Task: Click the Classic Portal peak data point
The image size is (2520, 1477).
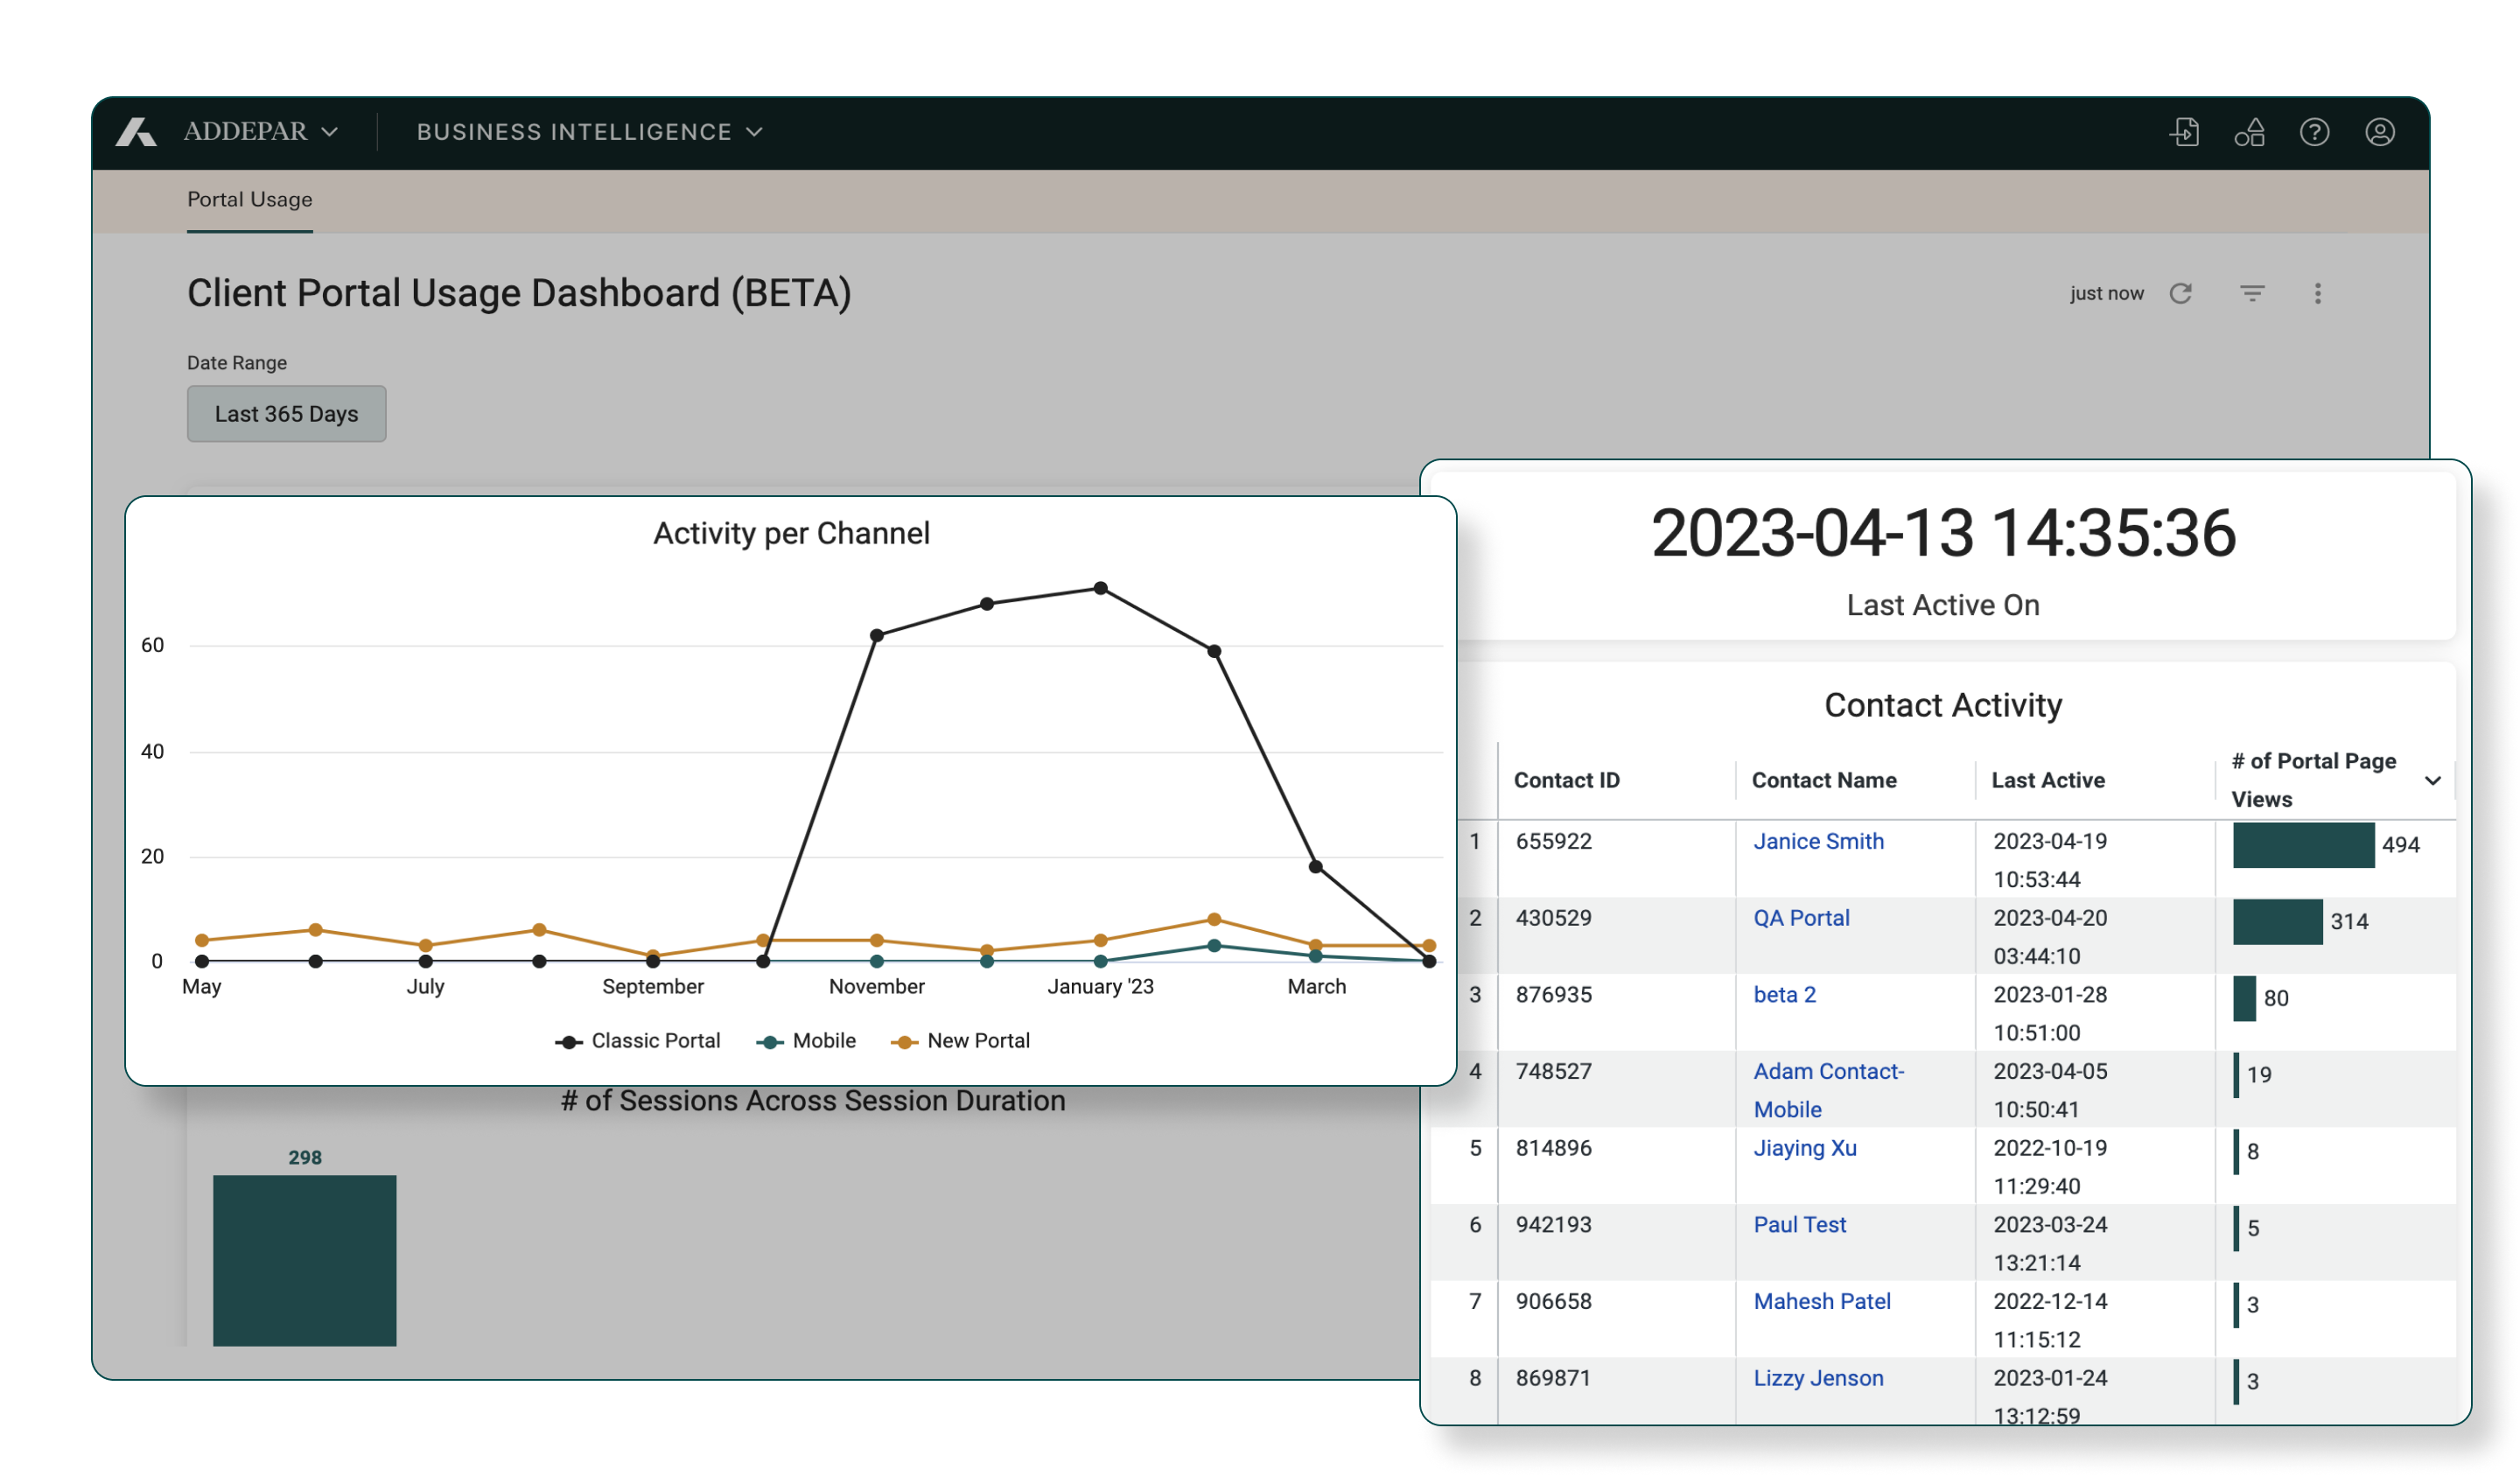Action: tap(1100, 588)
